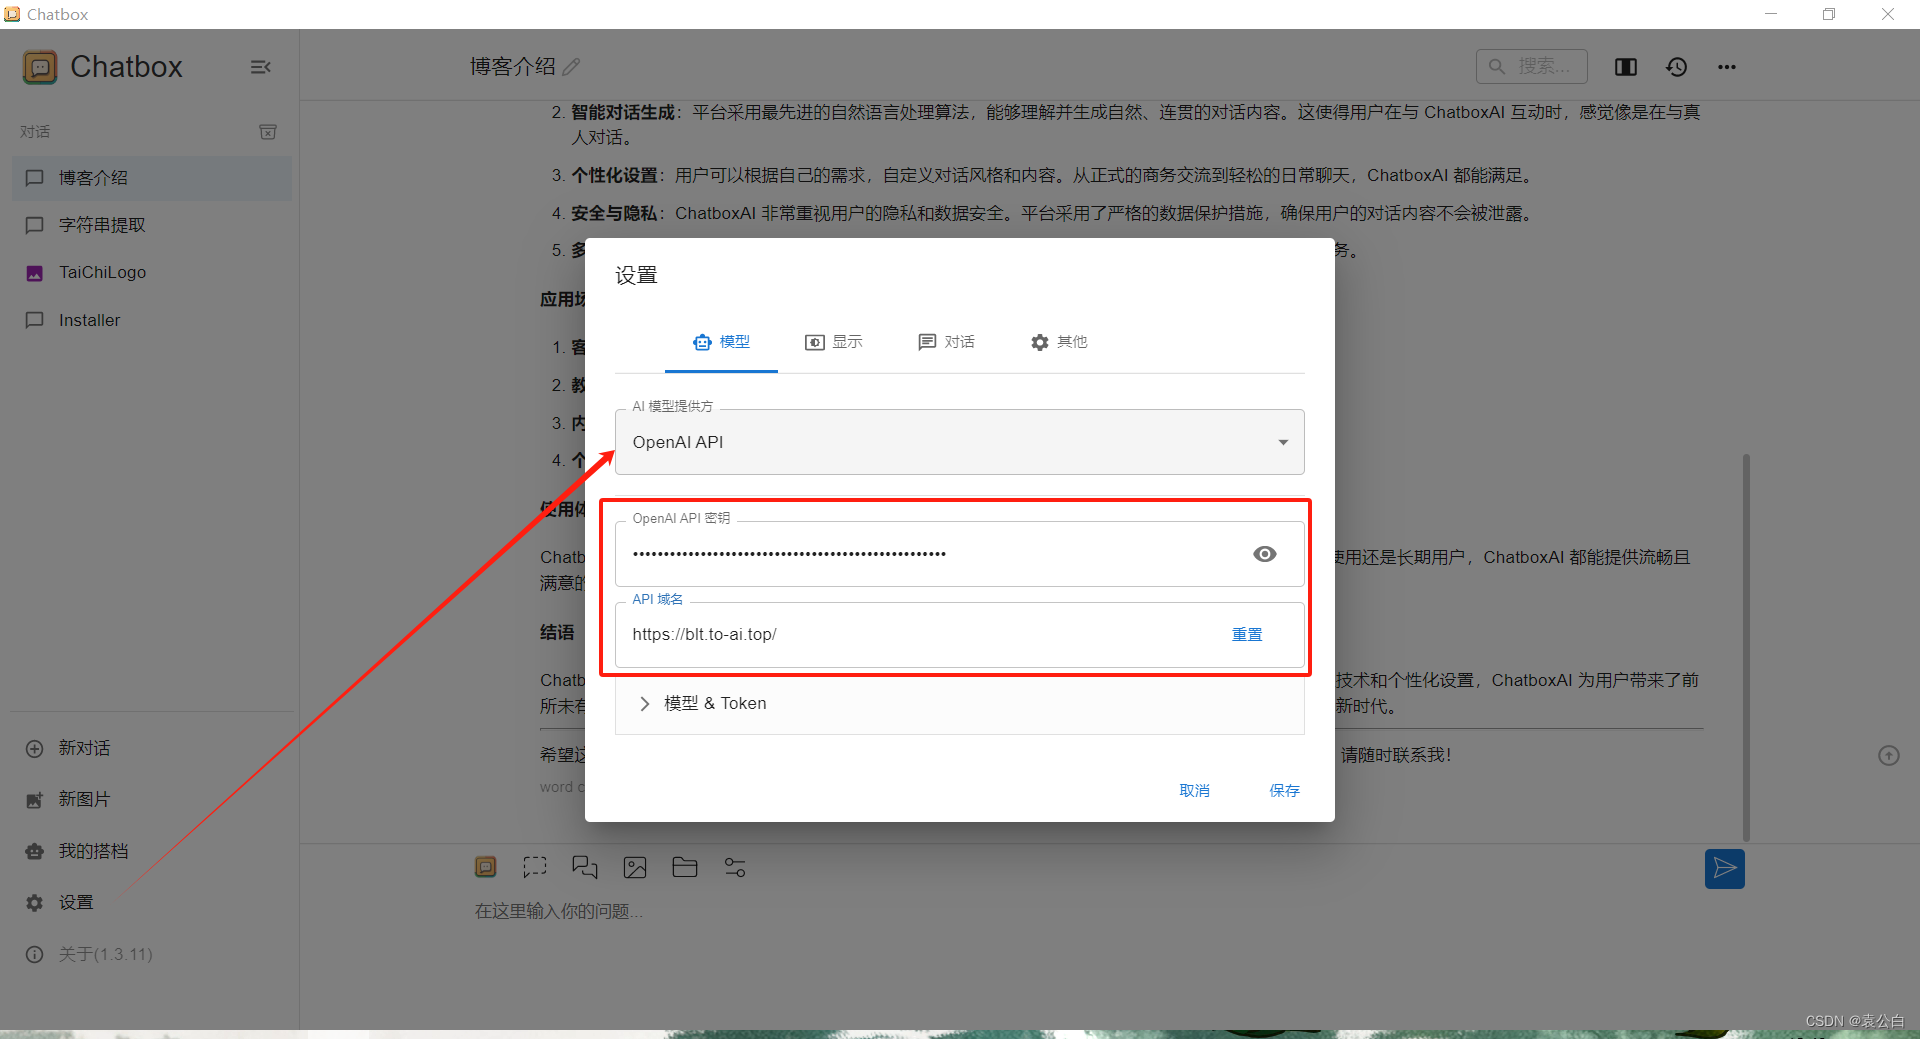
Task: Click the Chatbox logo icon in sidebar
Action: [40, 67]
